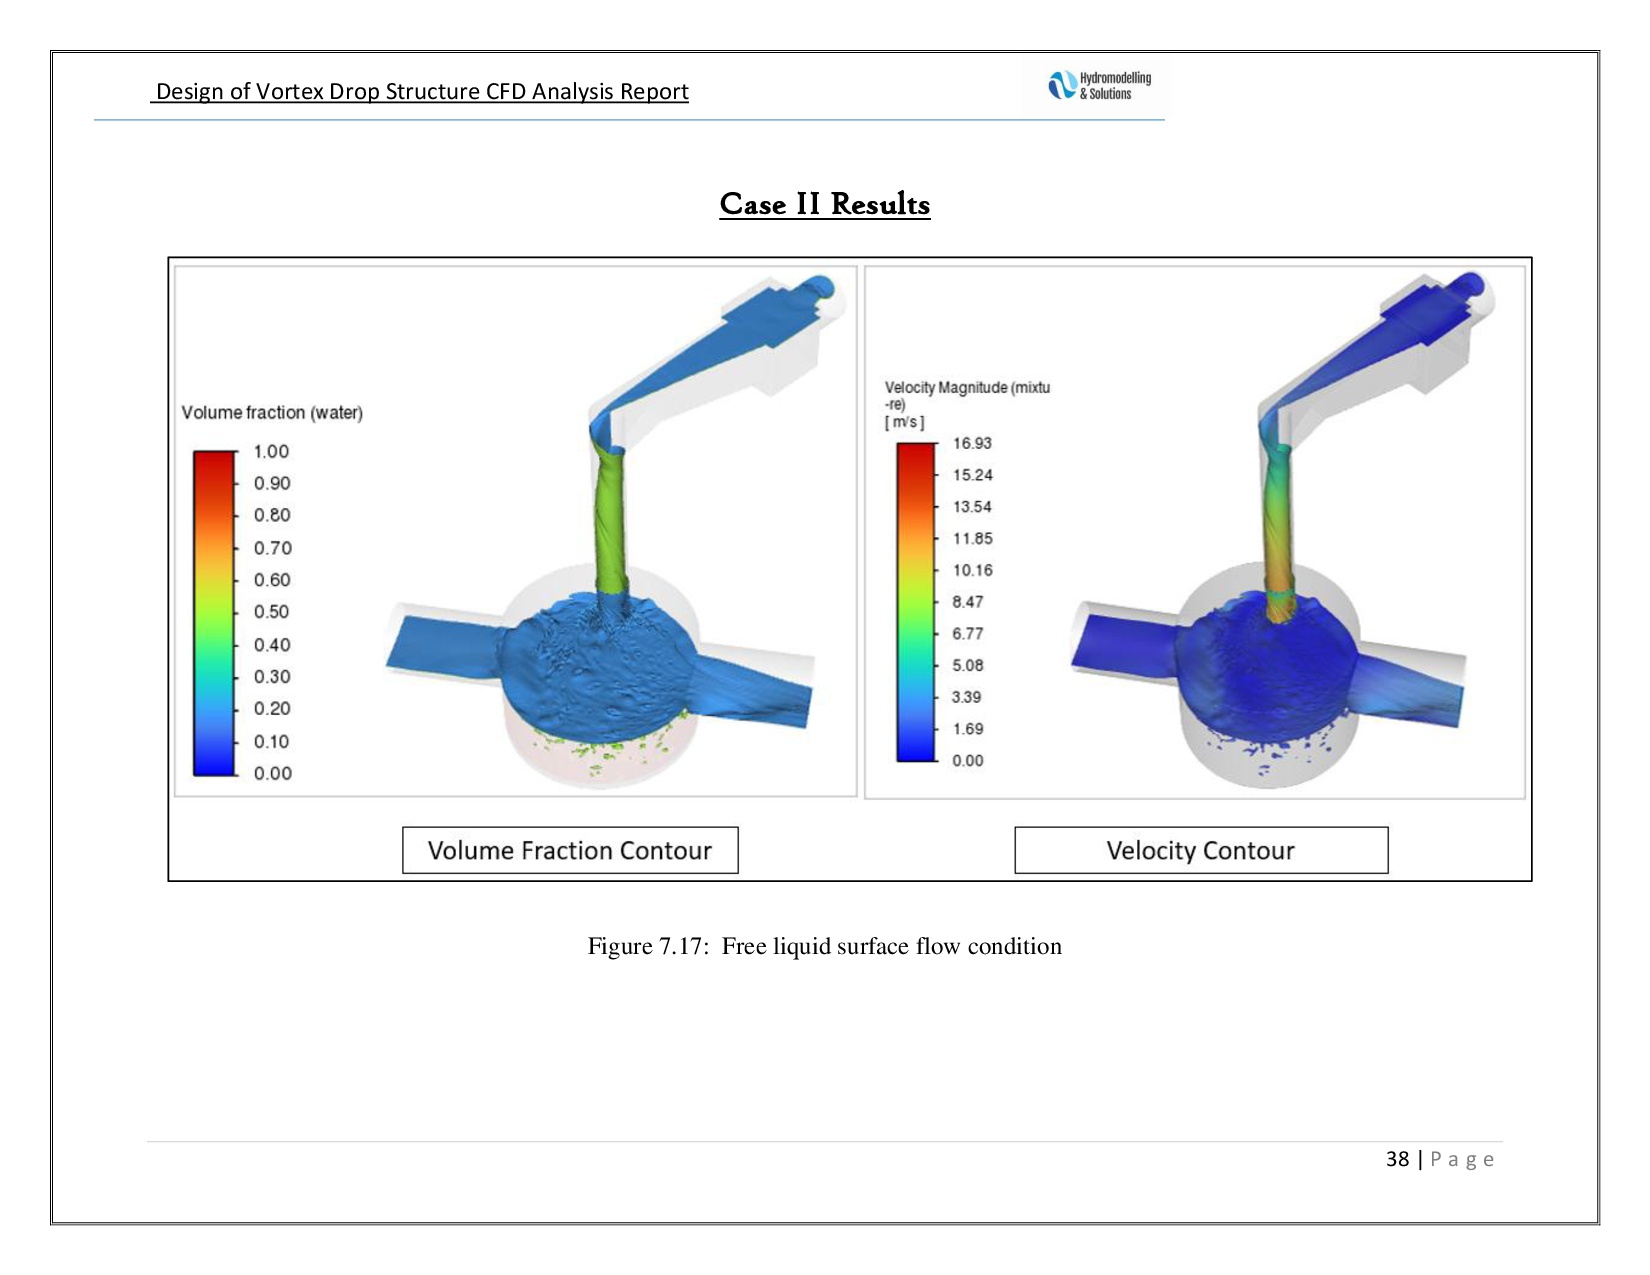Click the Figure 7.17 caption text
This screenshot has height=1275, width=1650.
click(x=824, y=946)
